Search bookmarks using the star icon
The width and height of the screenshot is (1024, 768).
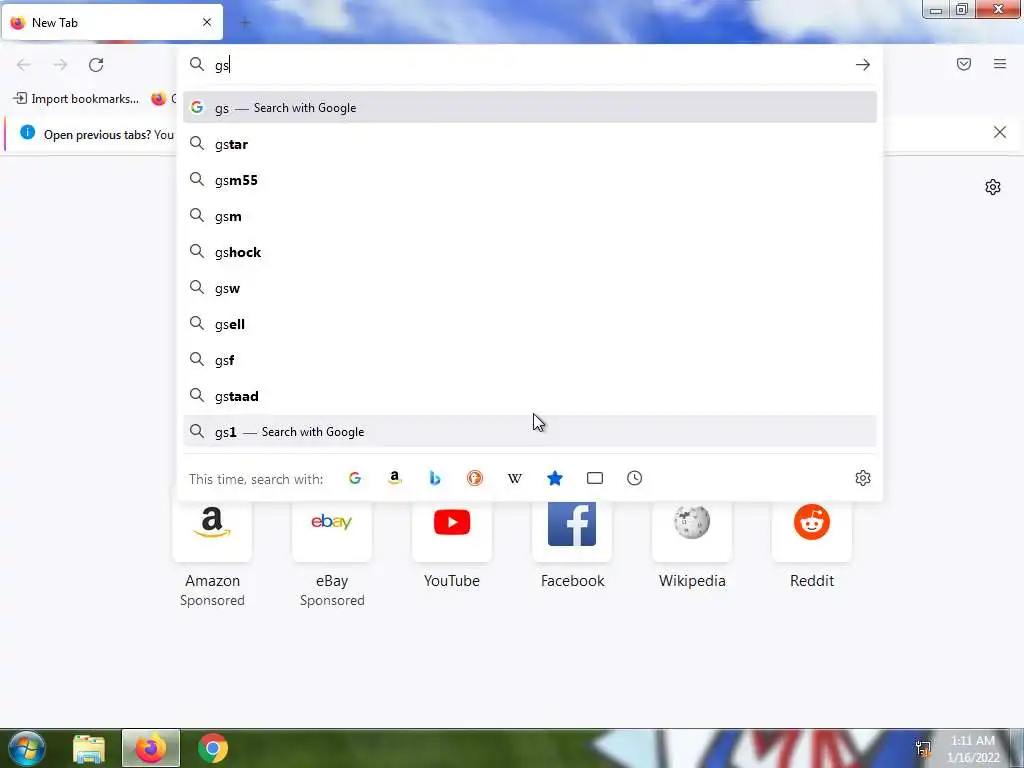[554, 478]
